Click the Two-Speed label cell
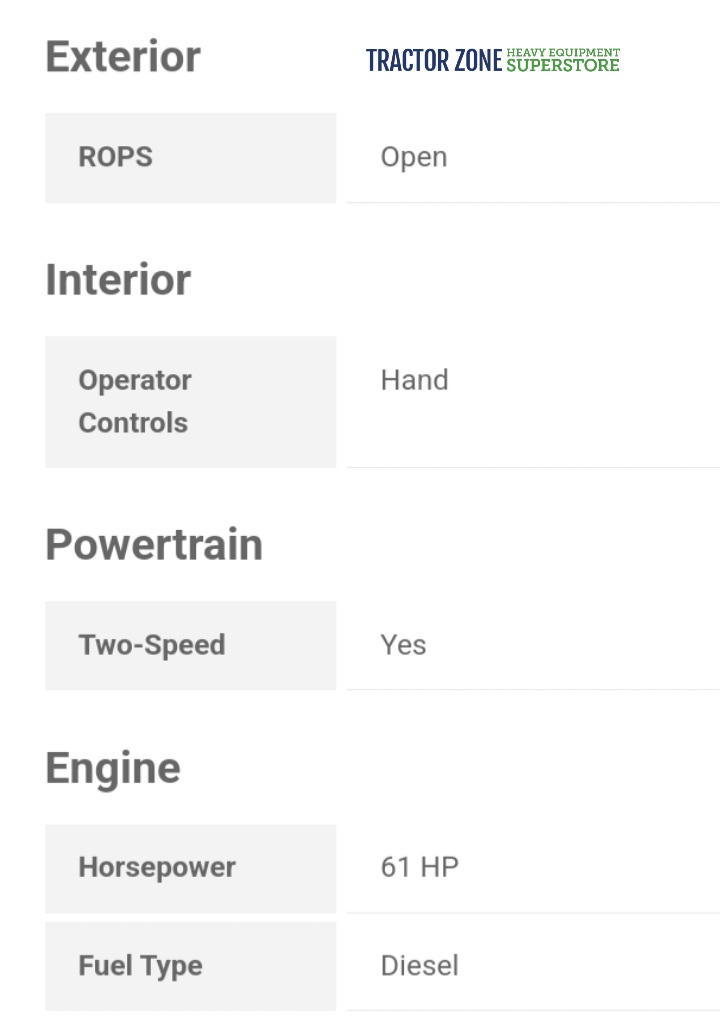Screen dimensions: 720x1036 point(190,645)
